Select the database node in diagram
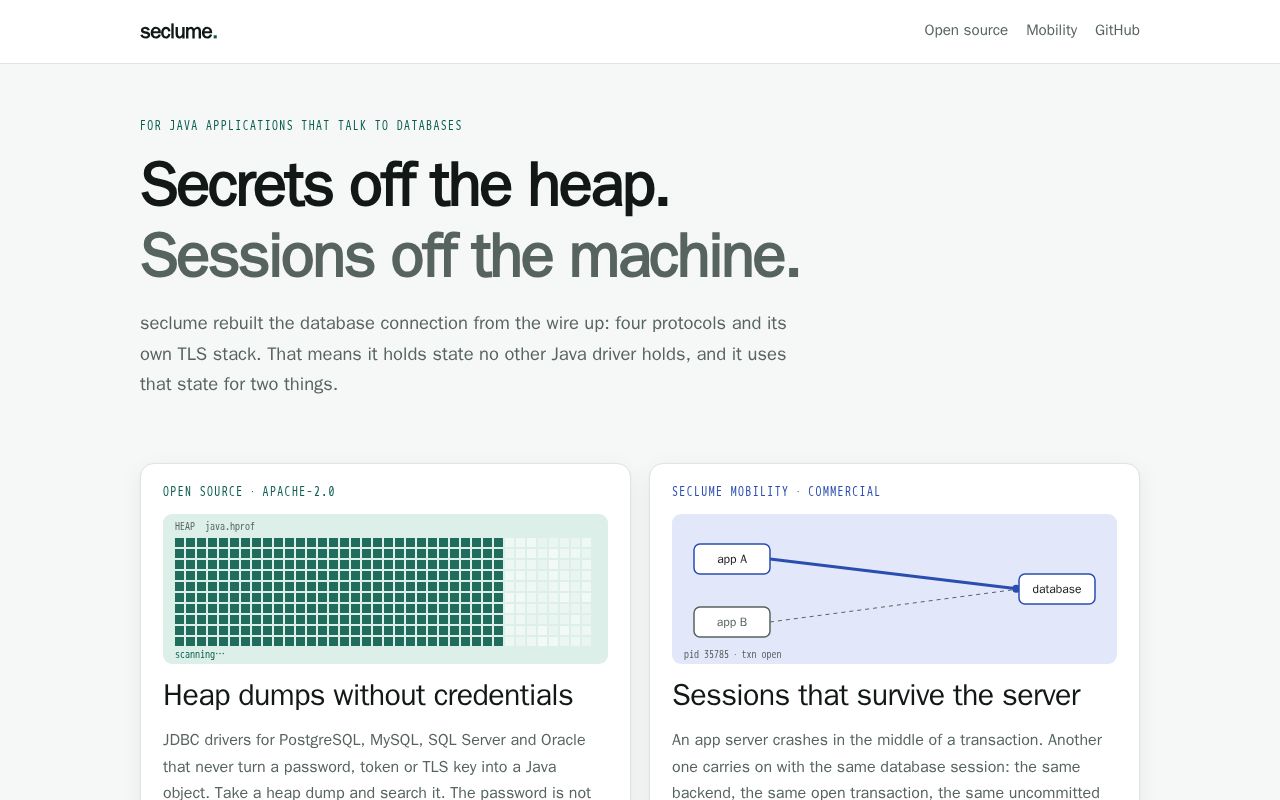 click(1057, 589)
